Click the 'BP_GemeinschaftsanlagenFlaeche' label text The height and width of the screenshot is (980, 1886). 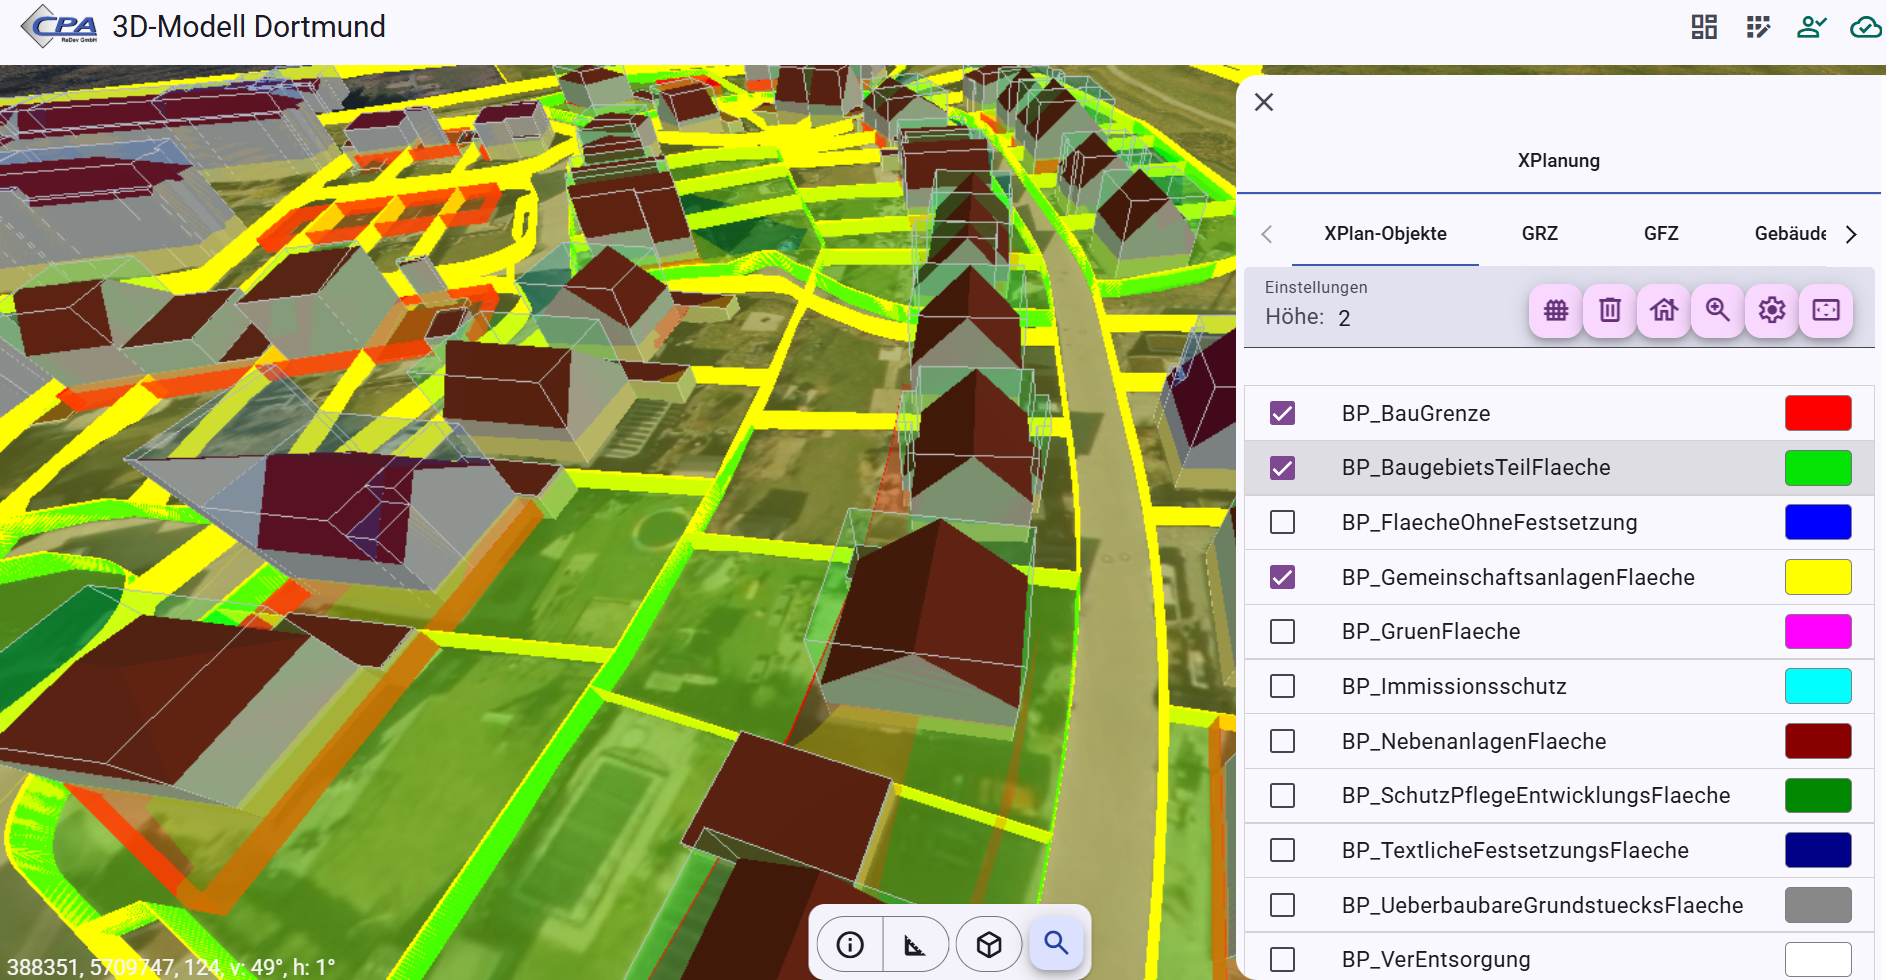click(x=1518, y=578)
